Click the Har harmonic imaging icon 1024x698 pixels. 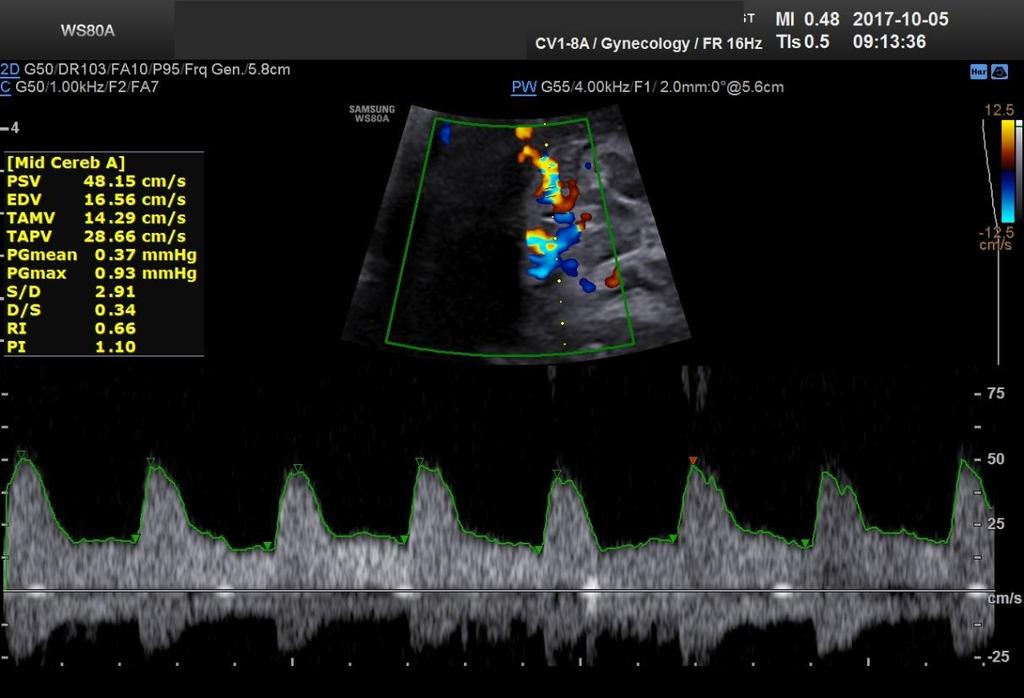pos(978,72)
